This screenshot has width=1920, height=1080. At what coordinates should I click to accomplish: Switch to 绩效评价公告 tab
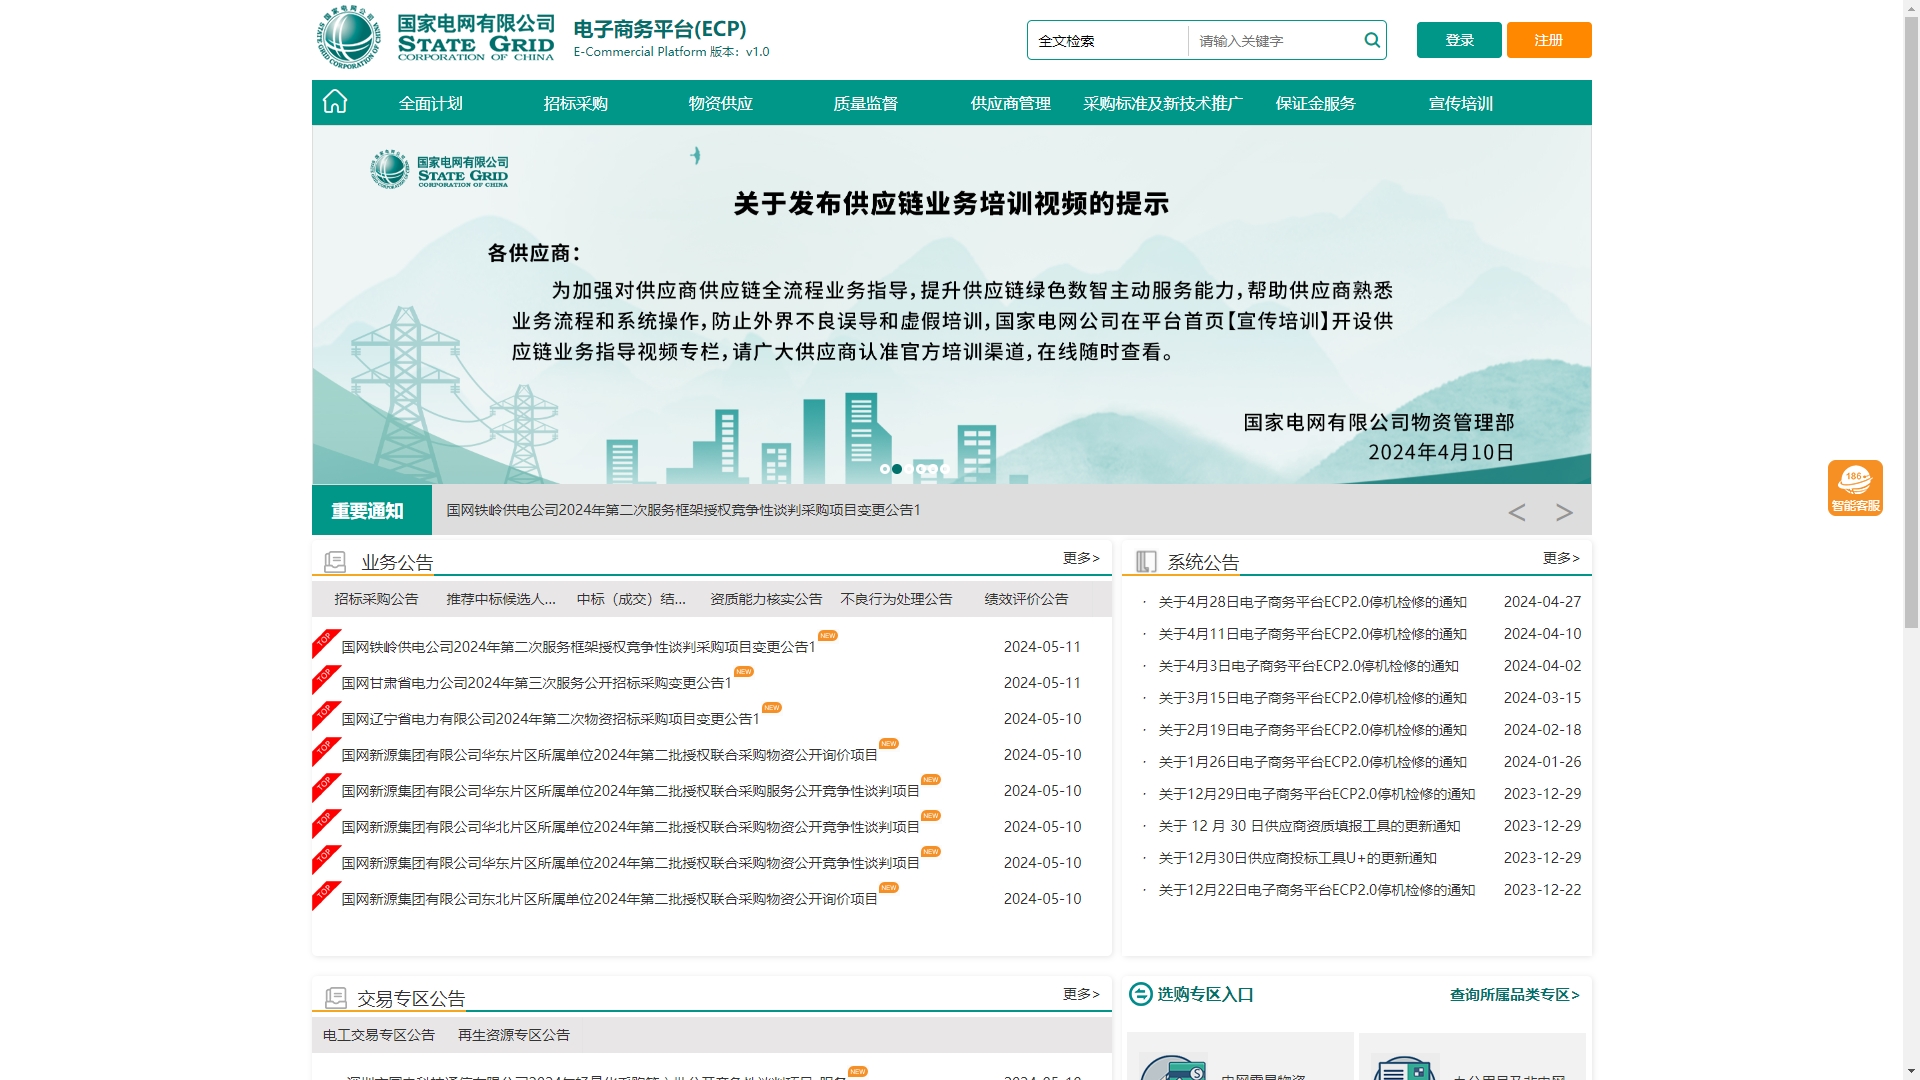(1026, 599)
